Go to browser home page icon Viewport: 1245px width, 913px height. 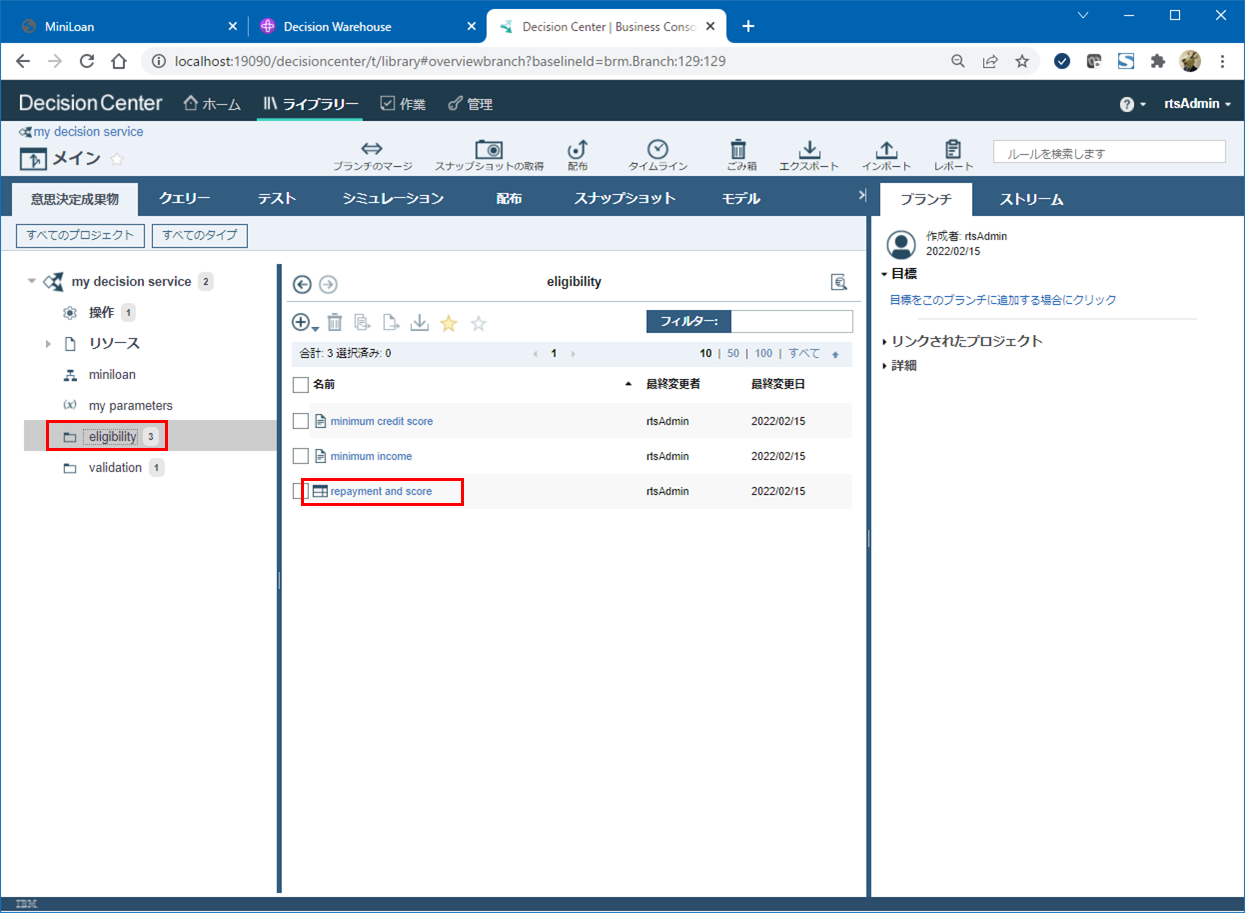118,61
